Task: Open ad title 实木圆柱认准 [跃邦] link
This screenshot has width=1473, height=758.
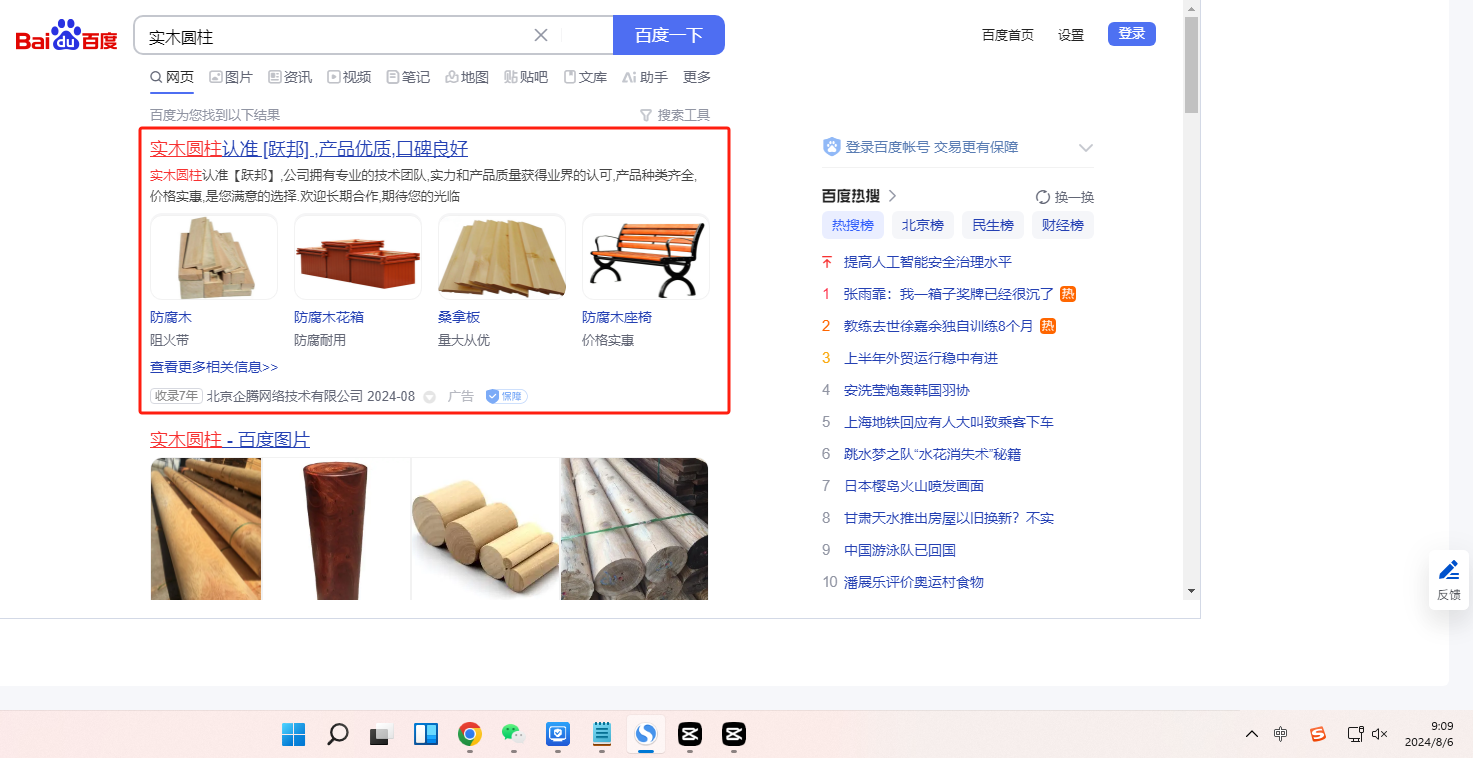Action: 309,149
